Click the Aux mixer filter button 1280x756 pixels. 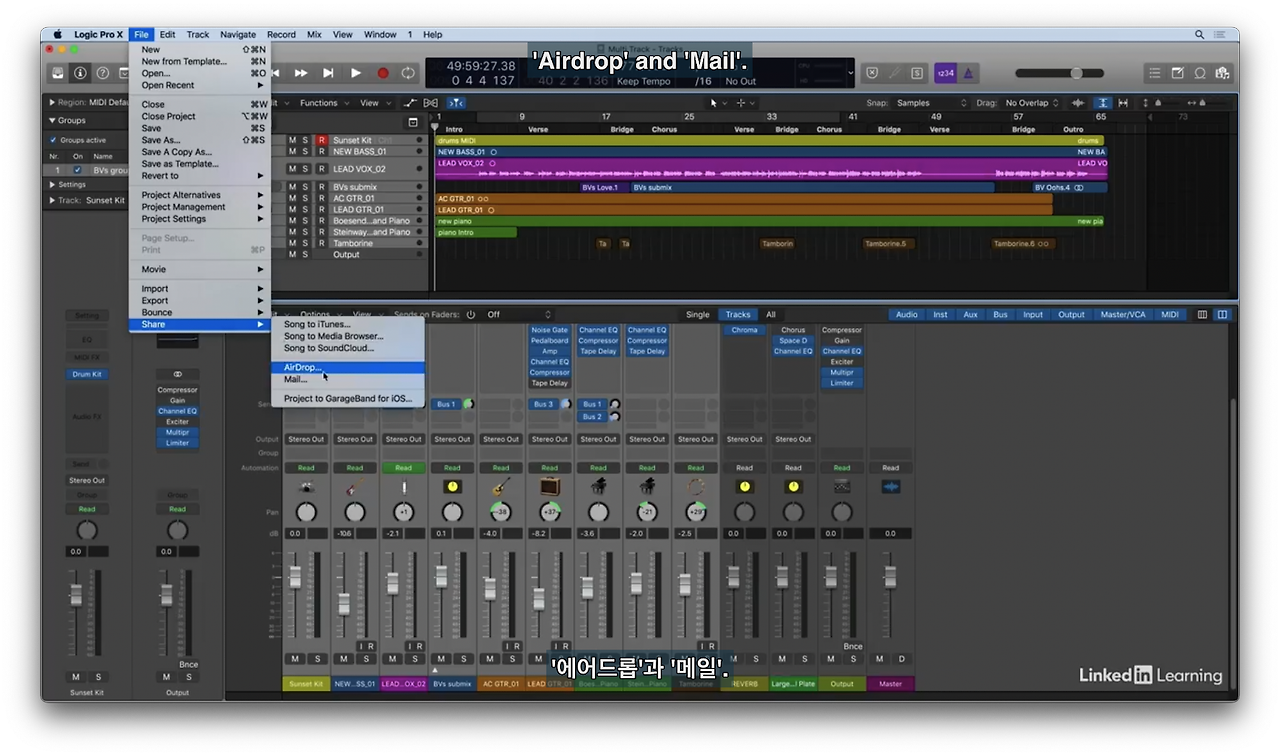pyautogui.click(x=970, y=315)
